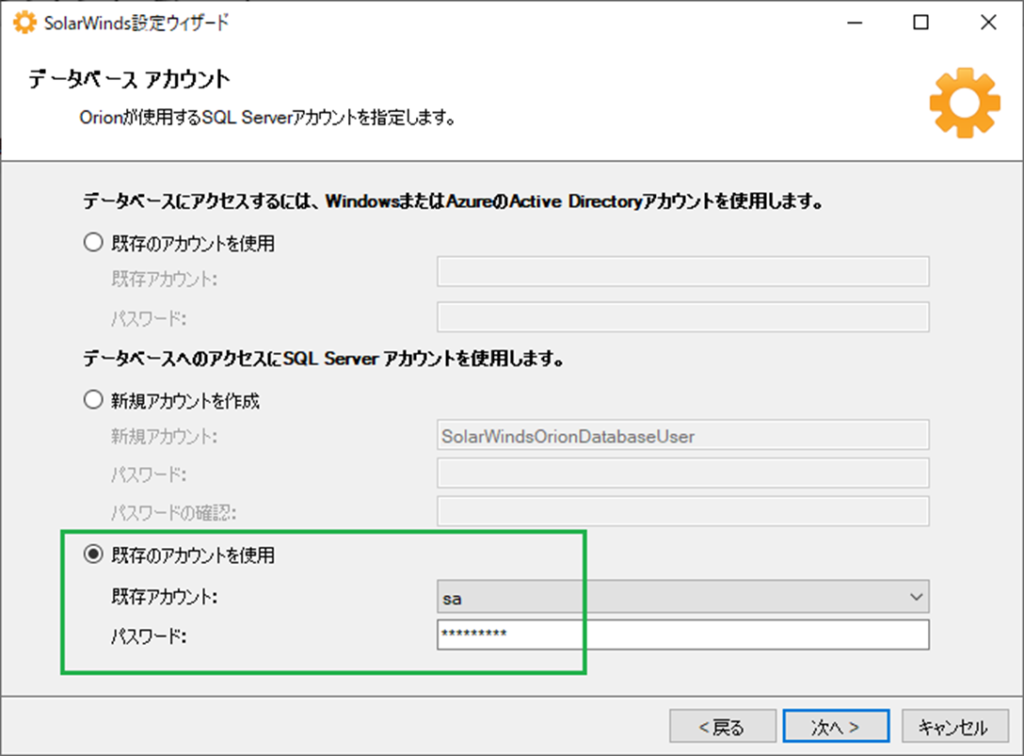This screenshot has height=756, width=1024.
Task: Select Windows 既存のアカウントを使用 radio button
Action: click(x=93, y=243)
